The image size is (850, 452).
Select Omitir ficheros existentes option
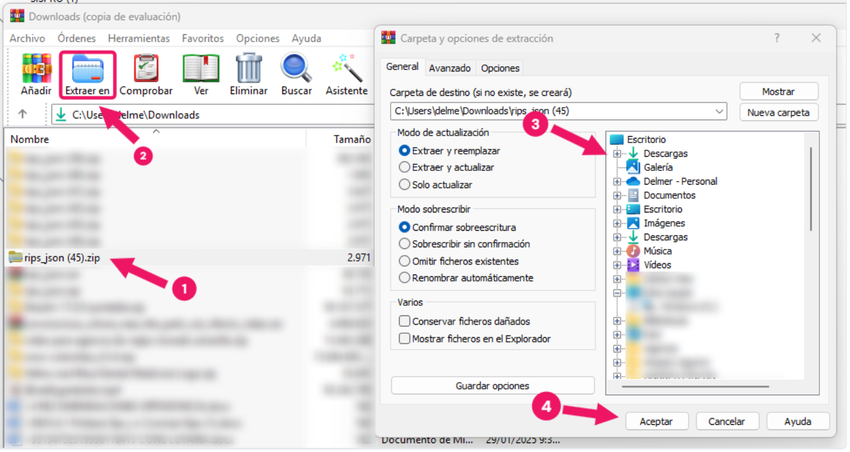pos(404,261)
